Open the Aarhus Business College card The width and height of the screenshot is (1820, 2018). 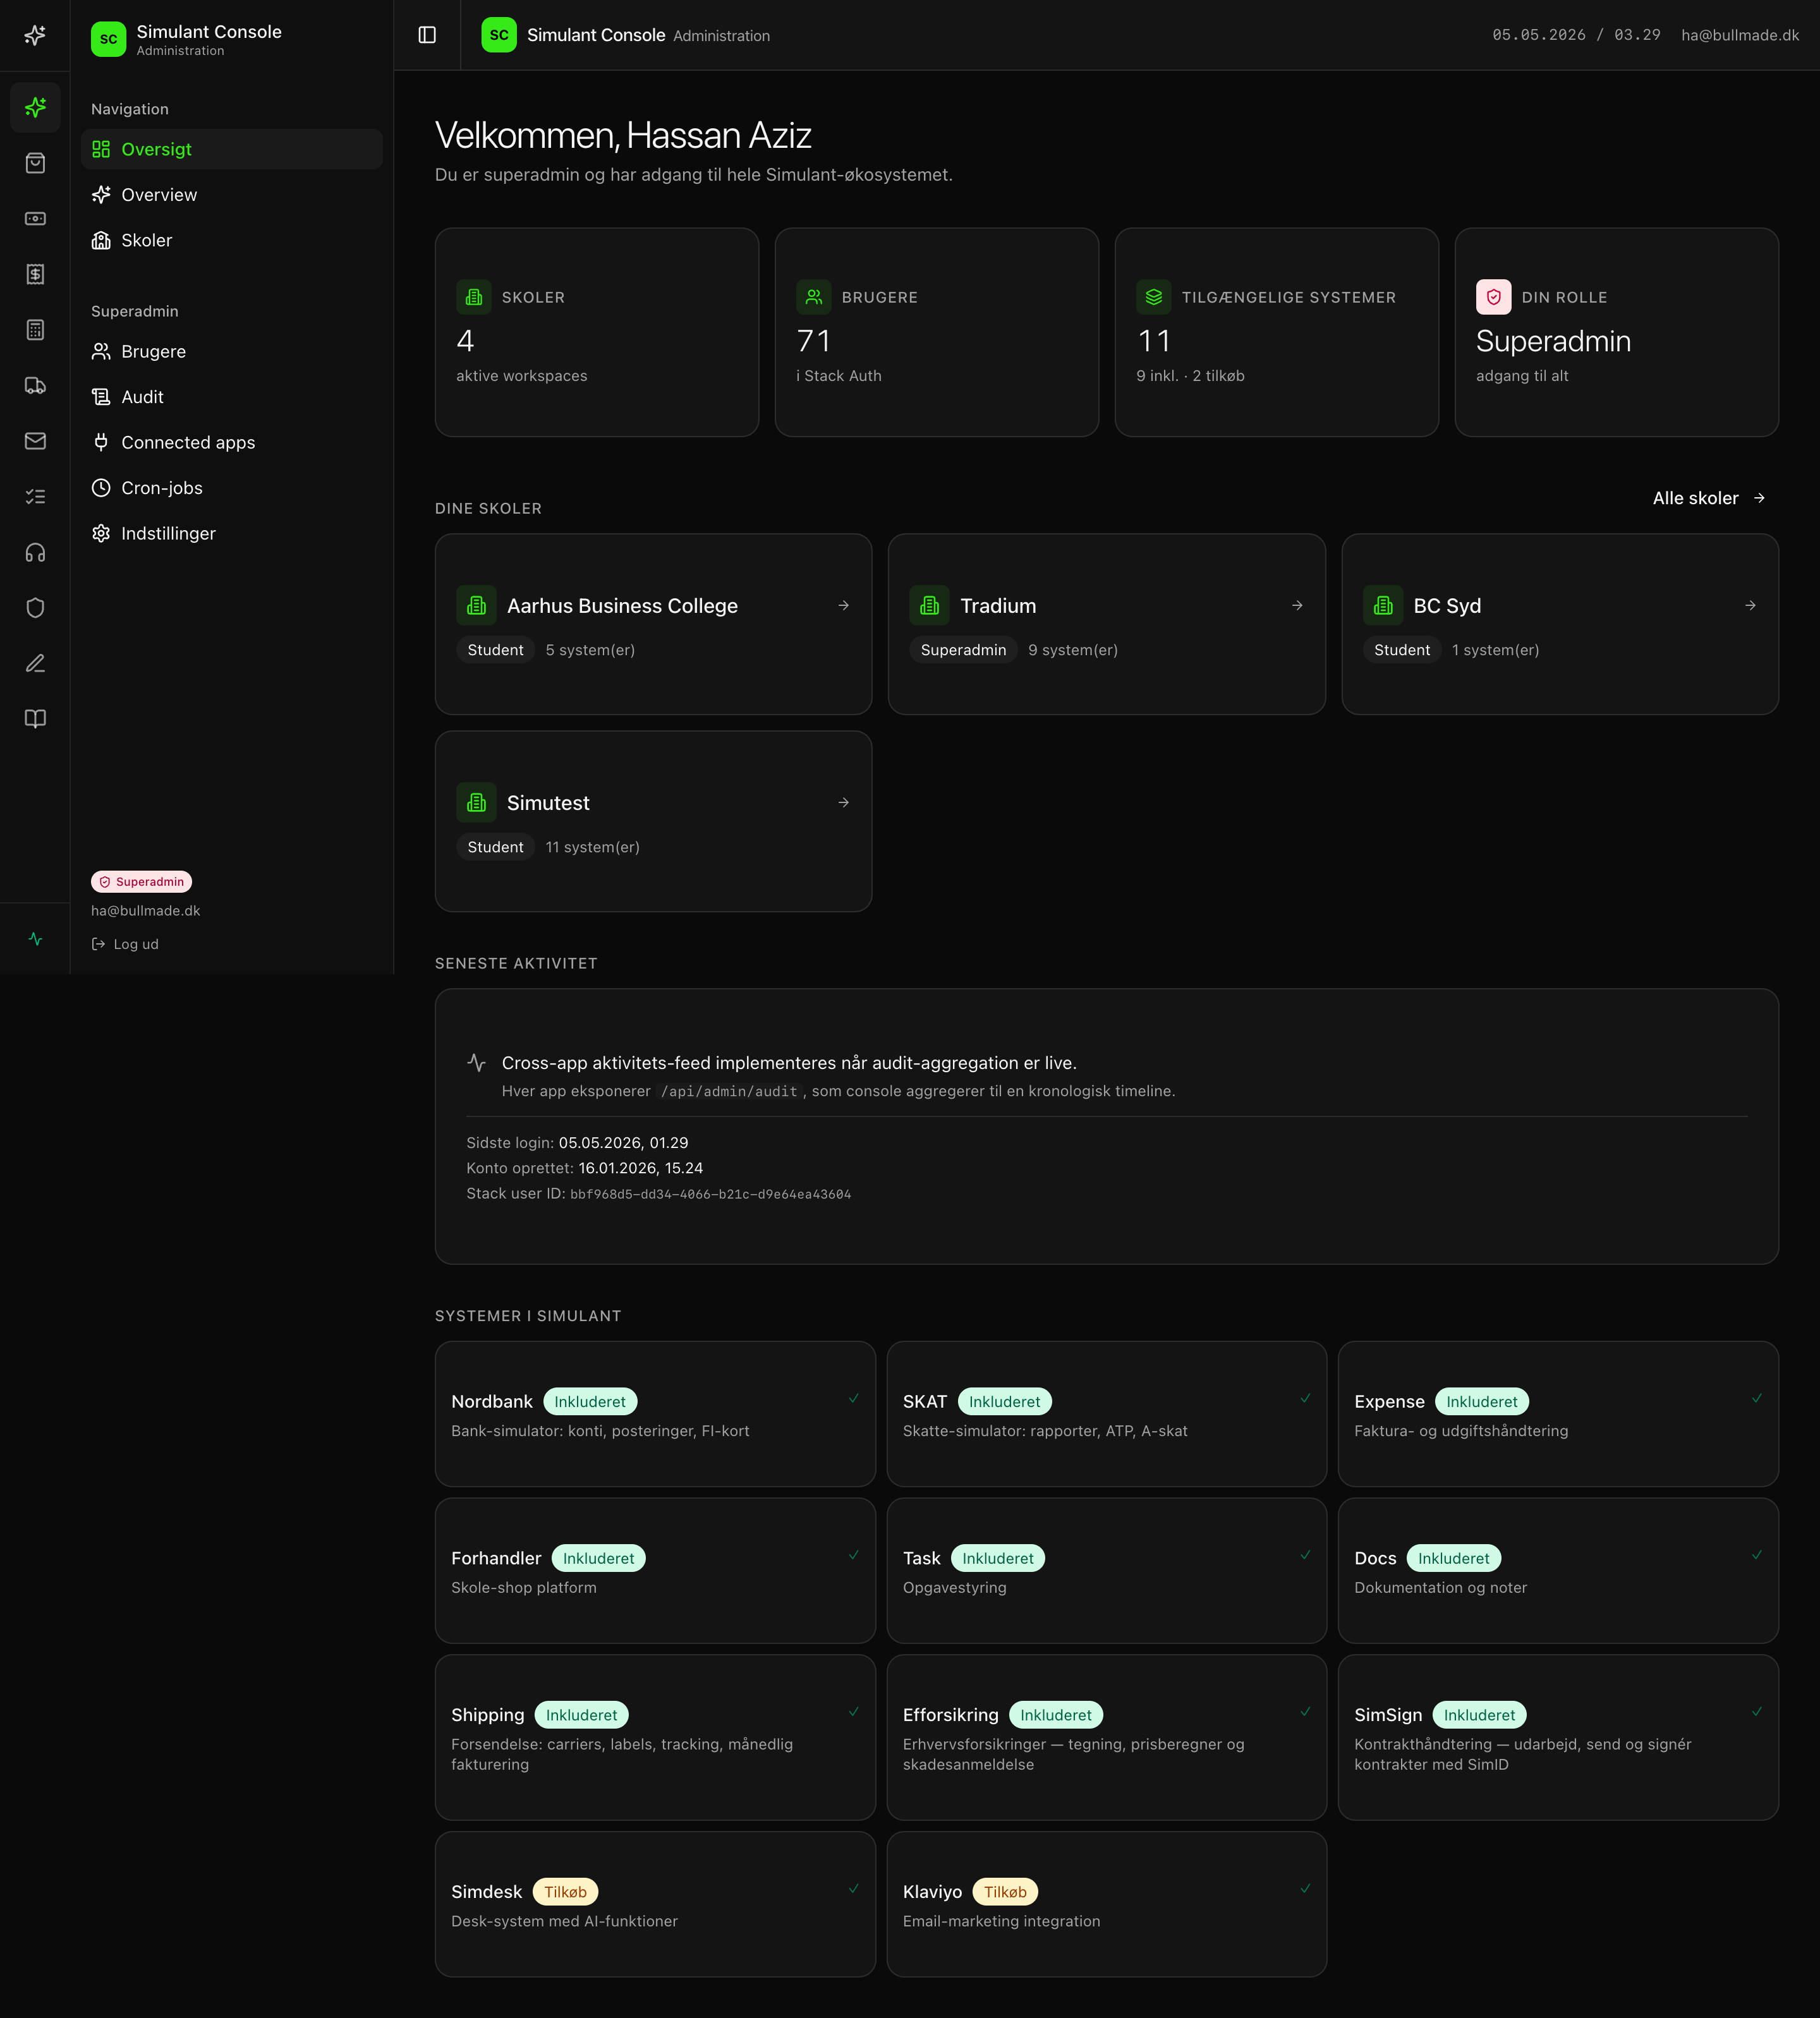(x=654, y=624)
